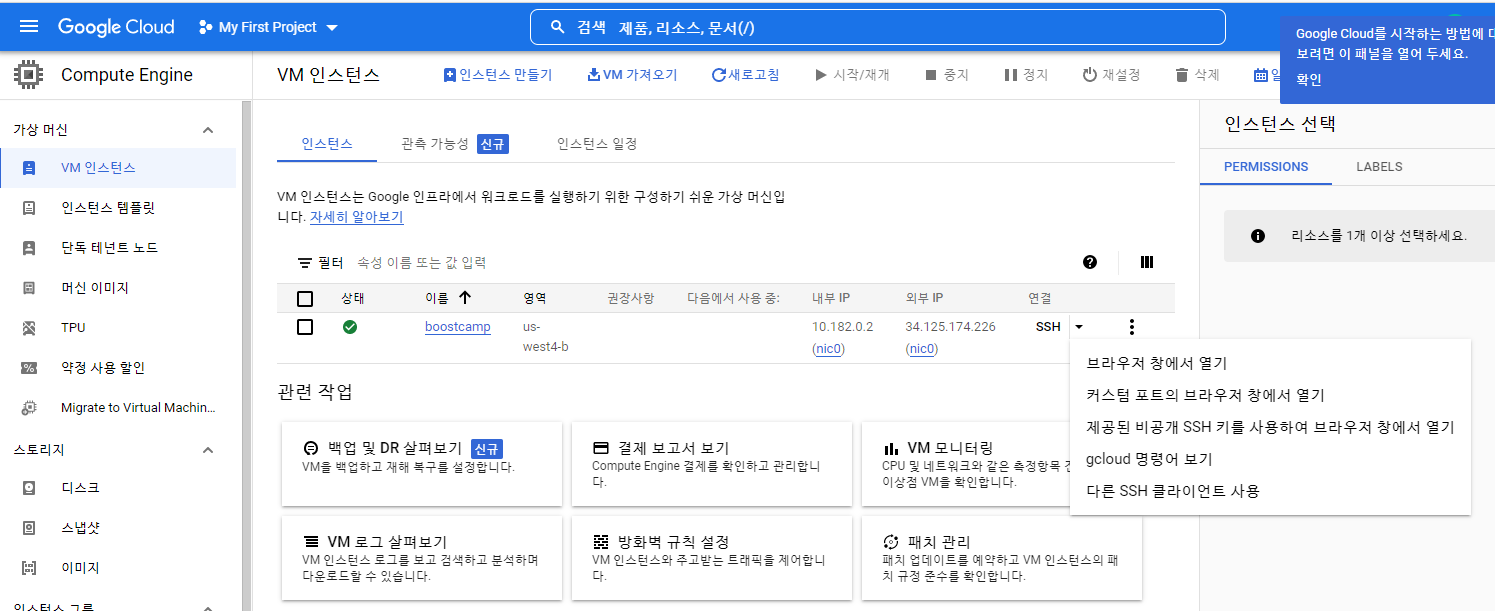Image resolution: width=1495 pixels, height=611 pixels.
Task: Click 인스턴스 만들기 button
Action: pyautogui.click(x=497, y=75)
